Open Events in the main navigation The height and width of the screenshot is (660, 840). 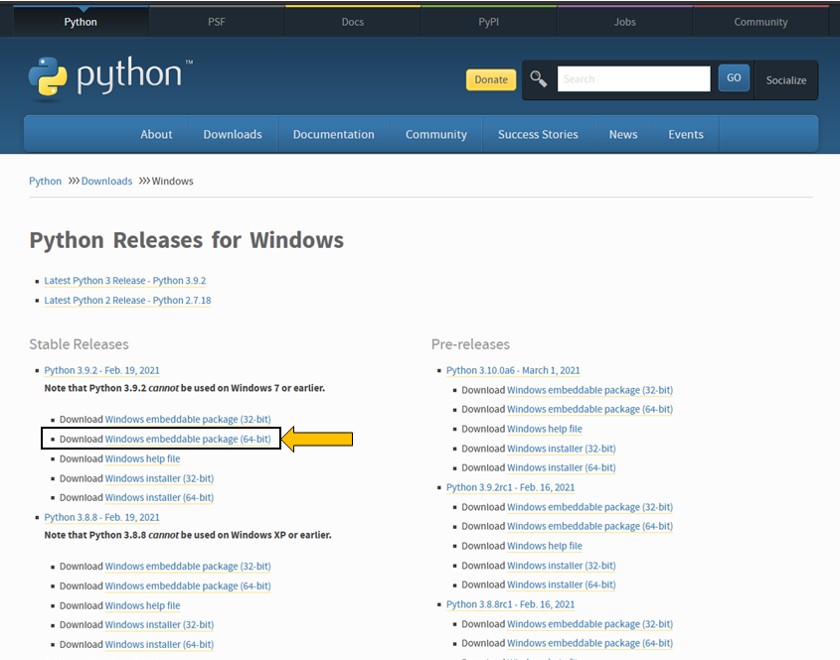[x=686, y=134]
